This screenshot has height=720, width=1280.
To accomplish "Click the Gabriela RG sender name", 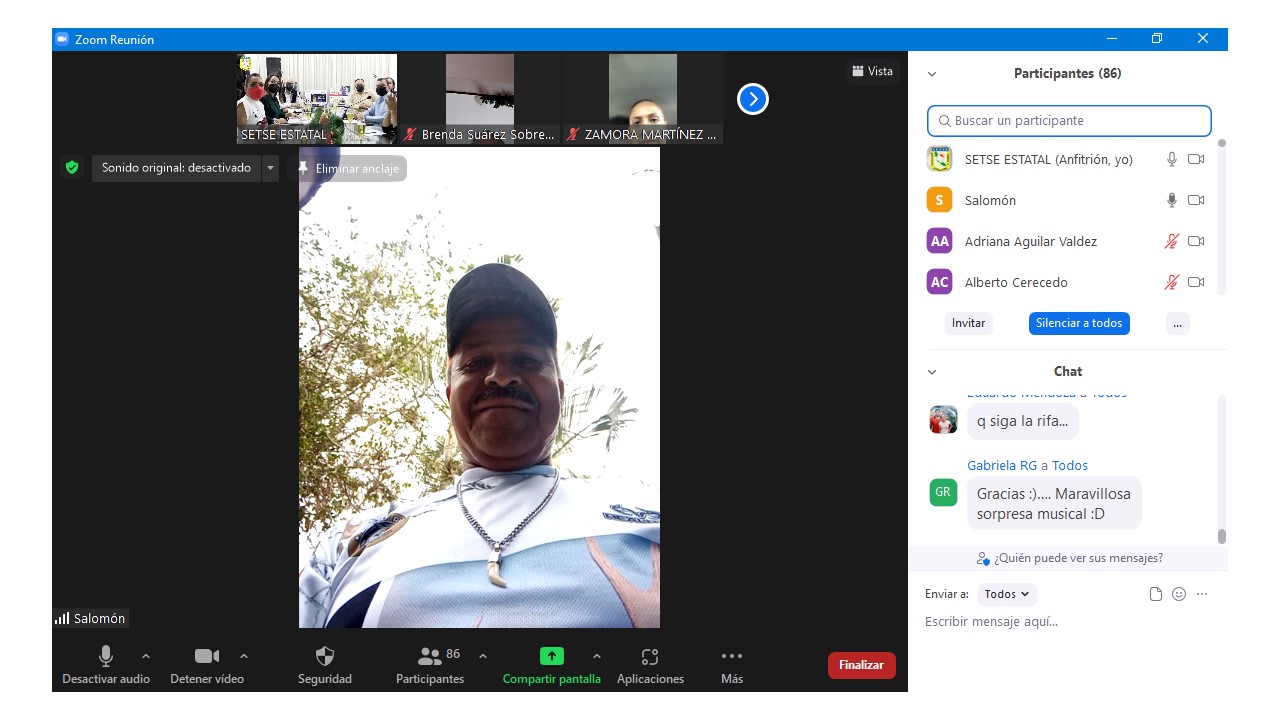I will pyautogui.click(x=1002, y=465).
